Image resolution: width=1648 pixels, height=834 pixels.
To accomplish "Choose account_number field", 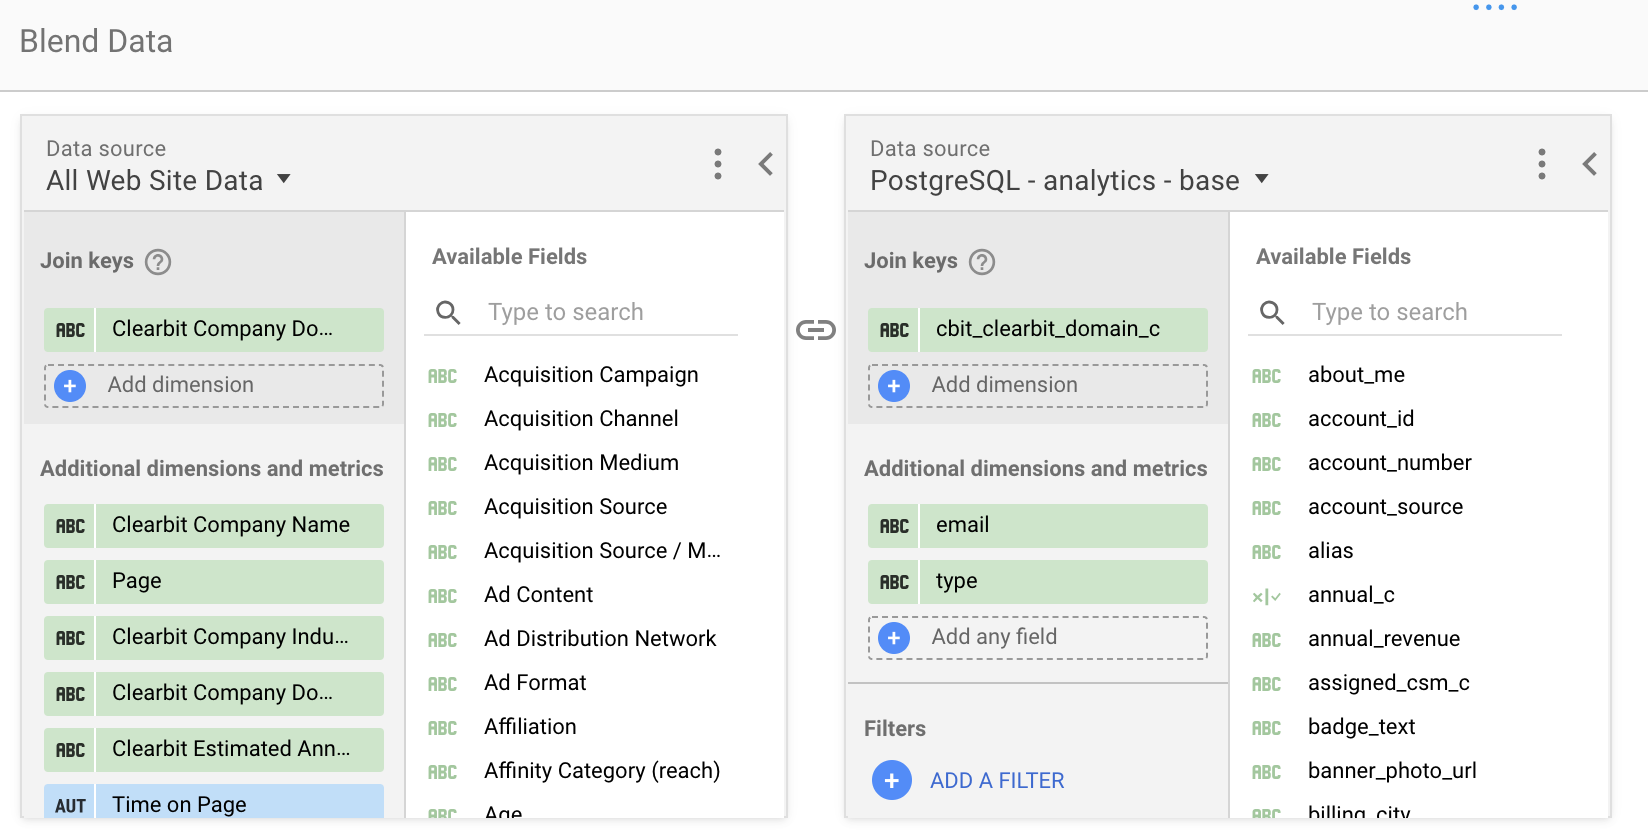I will [1389, 463].
